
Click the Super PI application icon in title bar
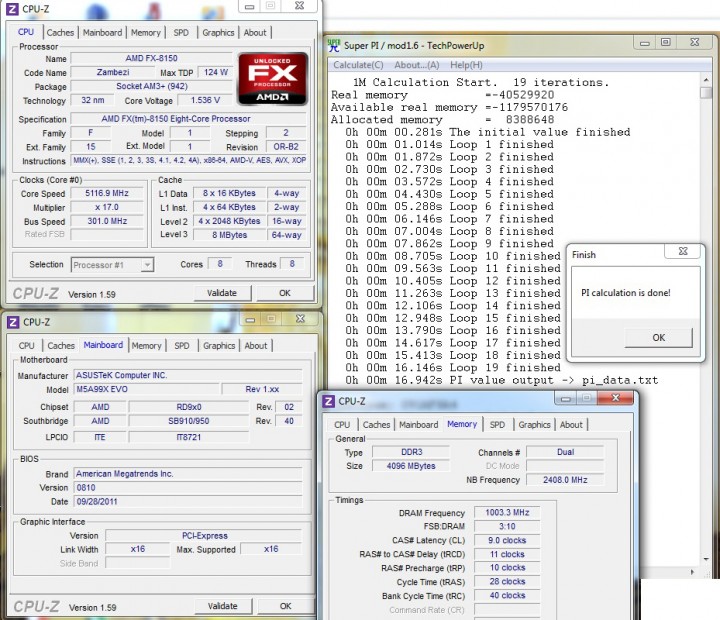click(334, 45)
